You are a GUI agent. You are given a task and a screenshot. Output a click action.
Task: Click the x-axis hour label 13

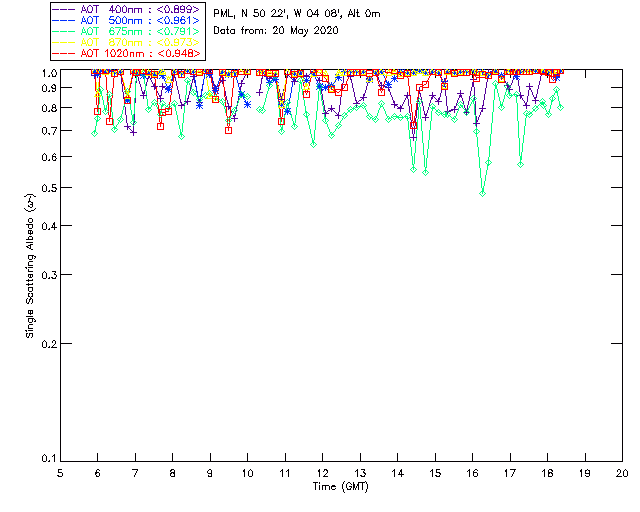[x=360, y=473]
